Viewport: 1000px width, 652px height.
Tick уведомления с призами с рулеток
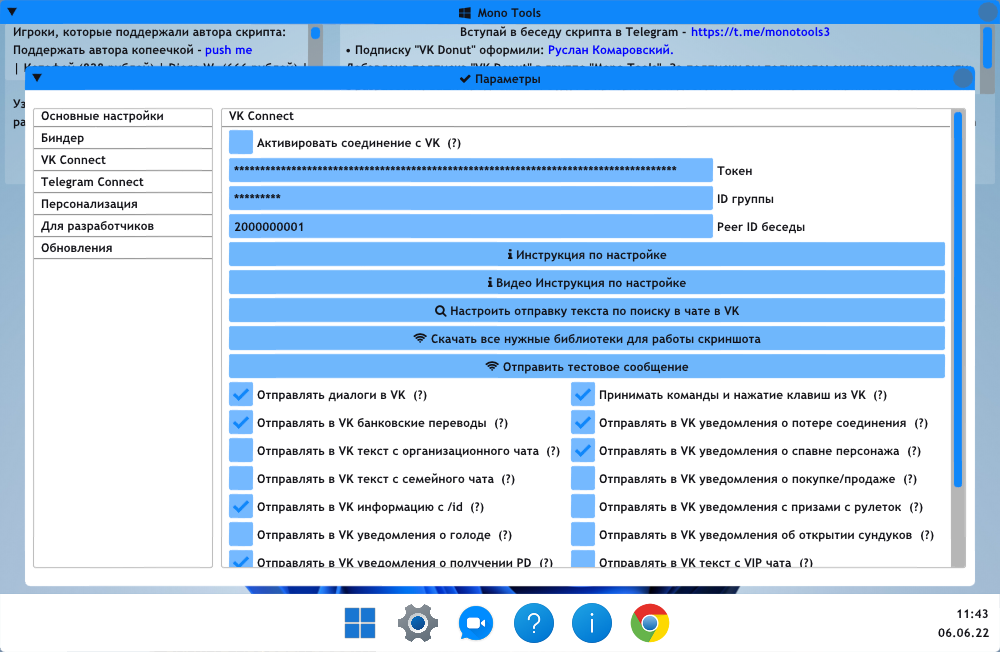[583, 507]
